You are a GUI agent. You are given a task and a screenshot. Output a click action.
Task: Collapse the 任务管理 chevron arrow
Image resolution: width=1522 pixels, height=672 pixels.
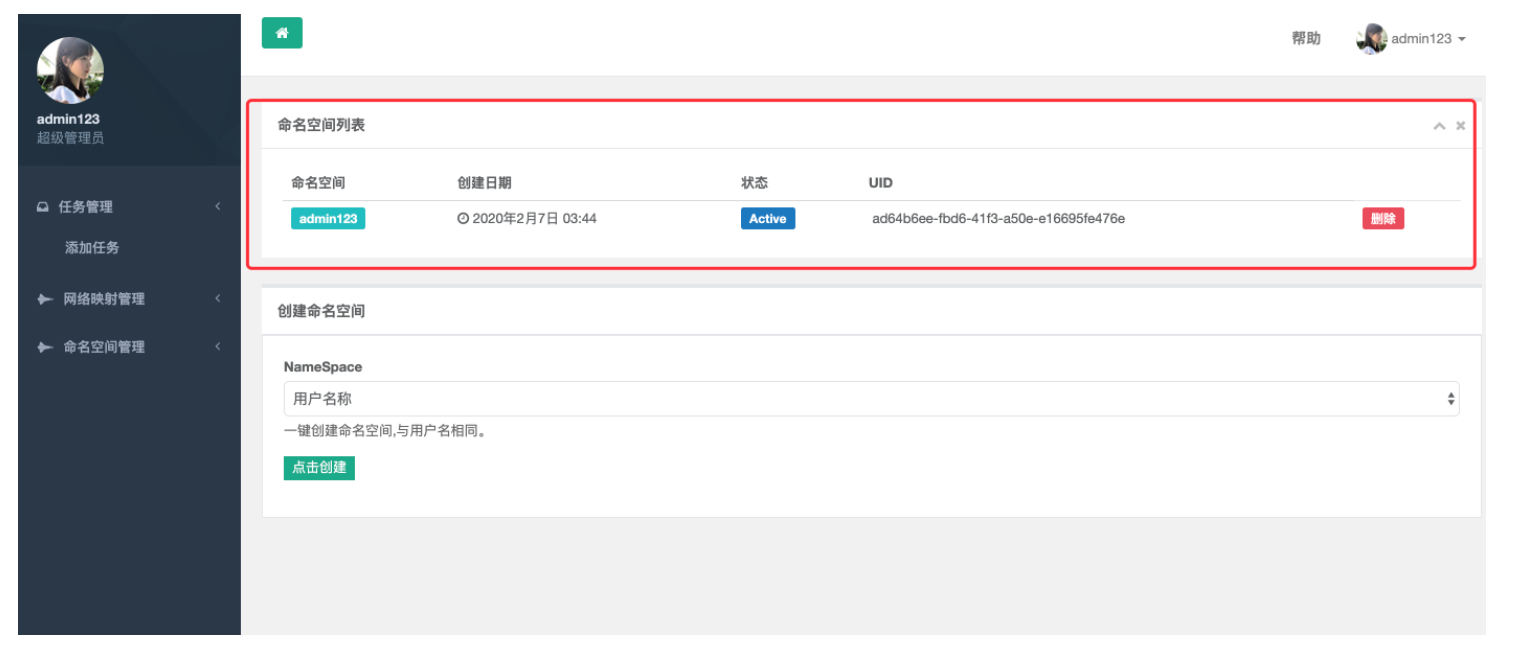click(x=217, y=207)
